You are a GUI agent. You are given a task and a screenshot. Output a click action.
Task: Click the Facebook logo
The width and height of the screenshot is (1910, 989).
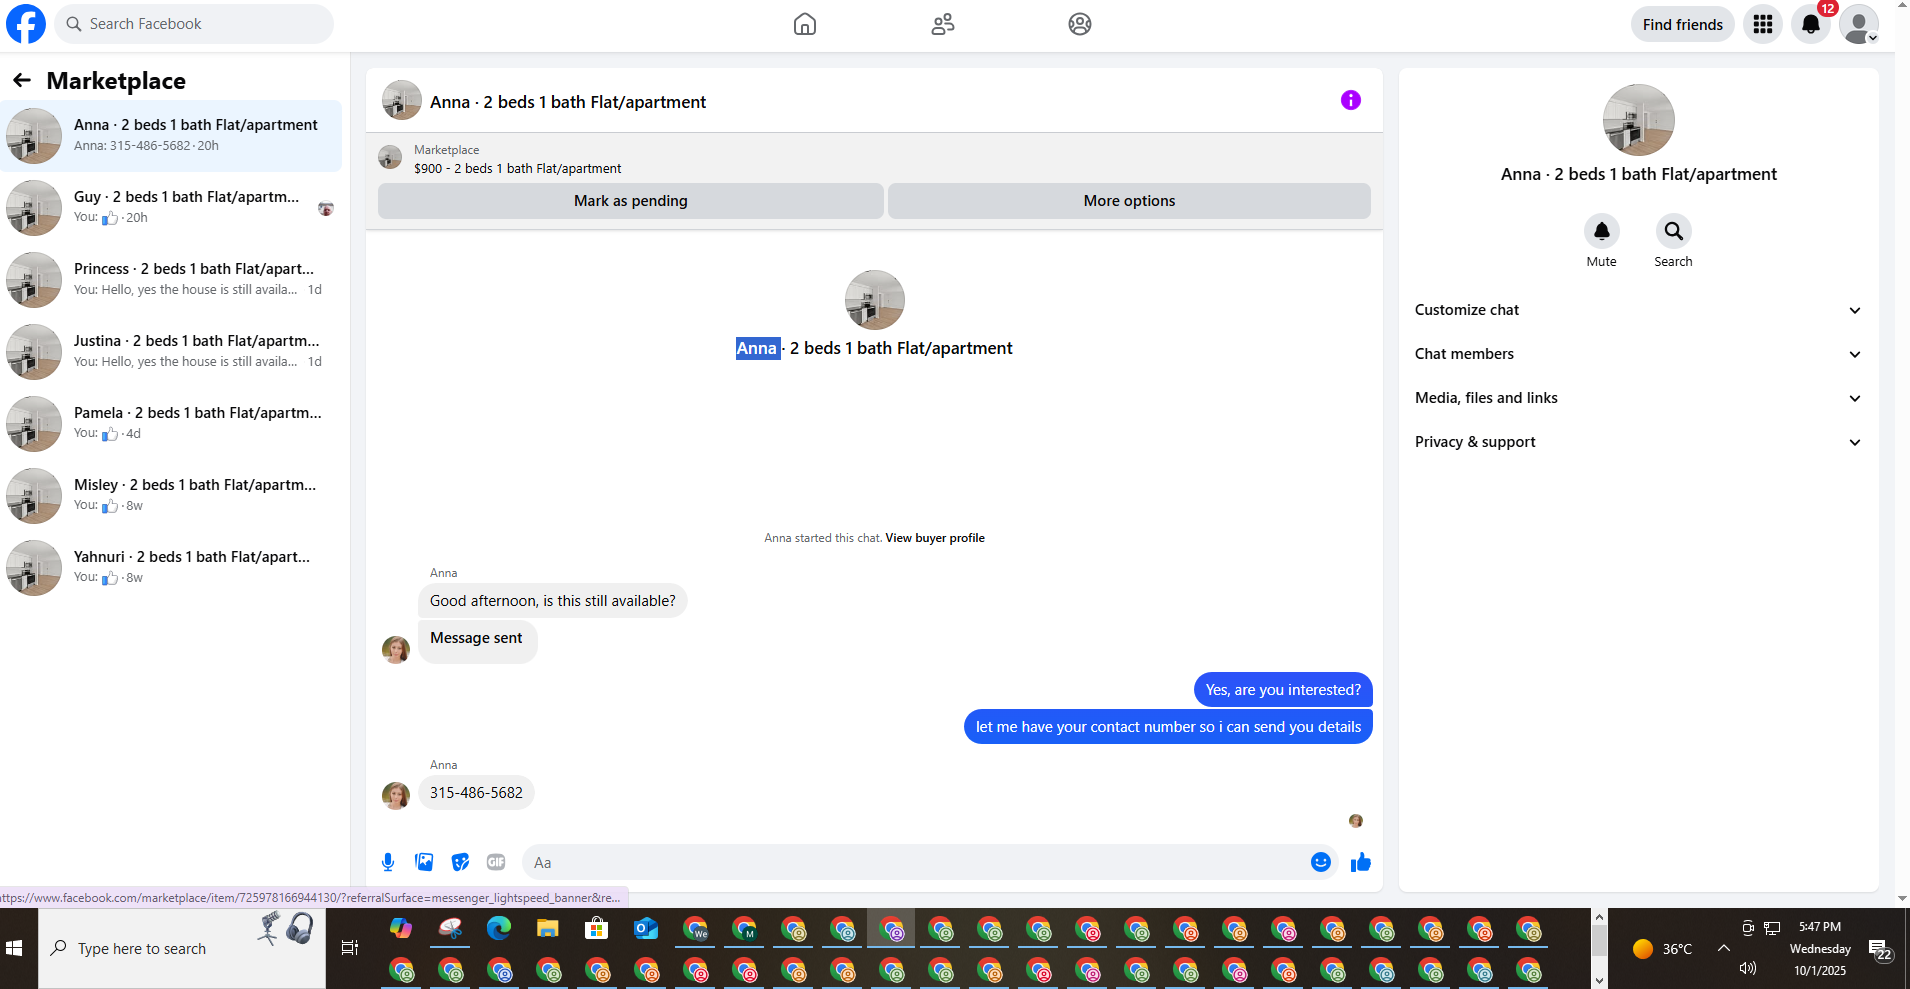pos(26,24)
